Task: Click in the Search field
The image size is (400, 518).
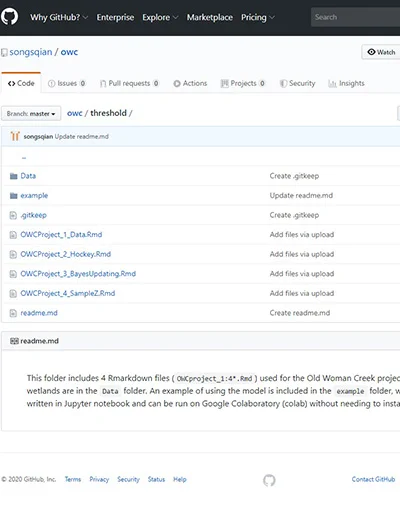Action: click(355, 17)
